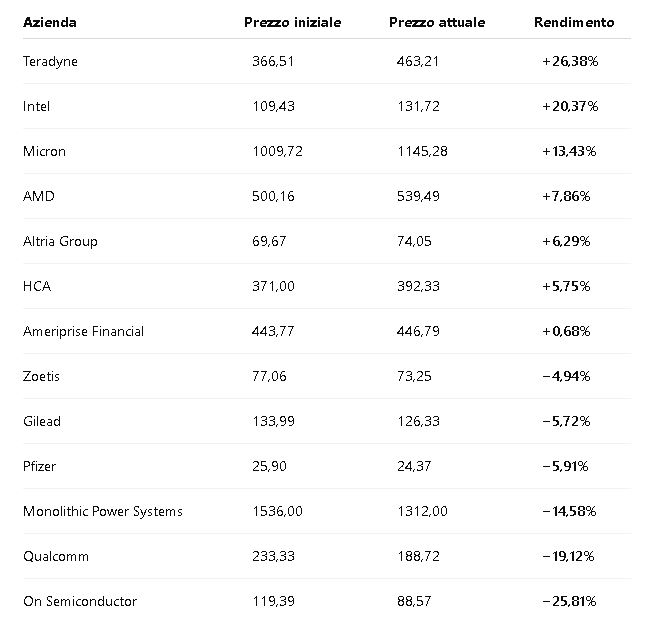This screenshot has height=636, width=648.
Task: Click the Ameriprise Financial row name
Action: pyautogui.click(x=83, y=331)
